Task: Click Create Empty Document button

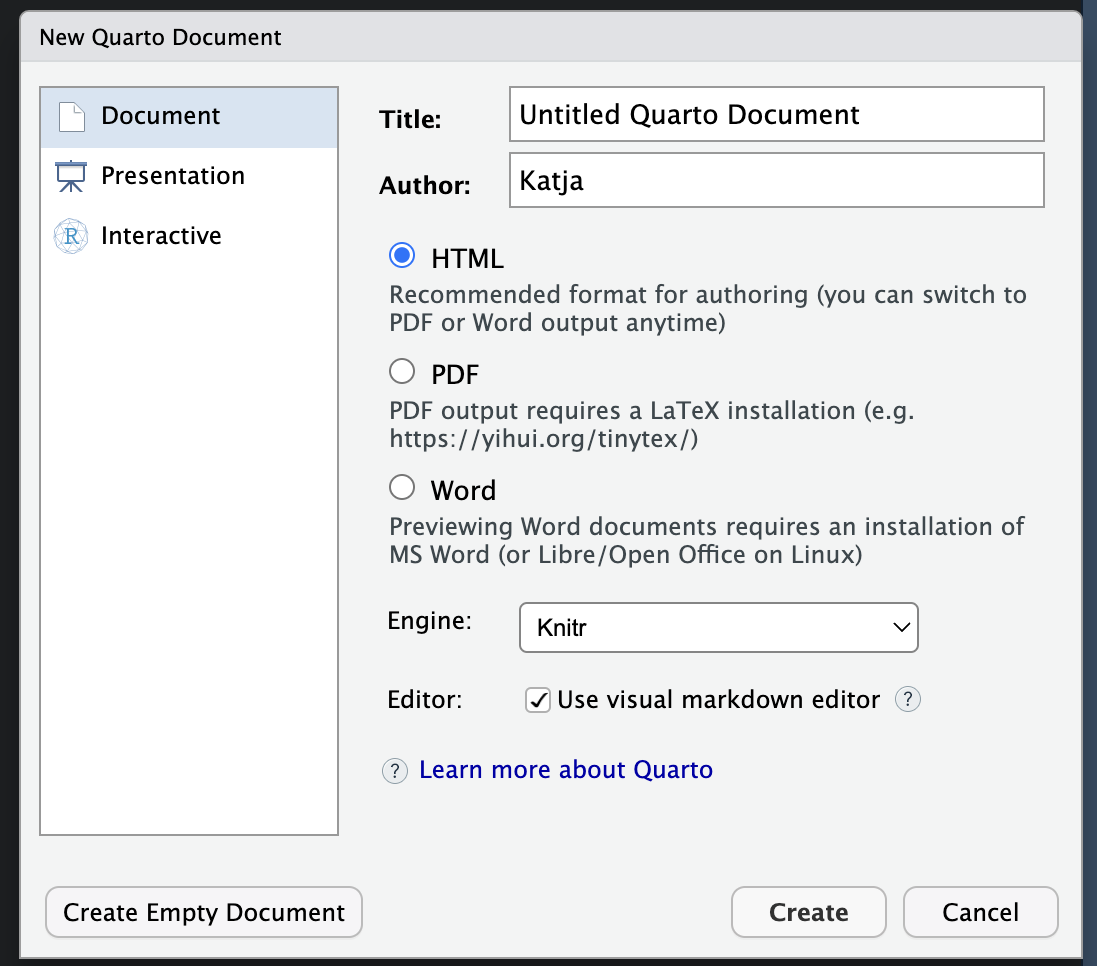Action: click(x=204, y=912)
